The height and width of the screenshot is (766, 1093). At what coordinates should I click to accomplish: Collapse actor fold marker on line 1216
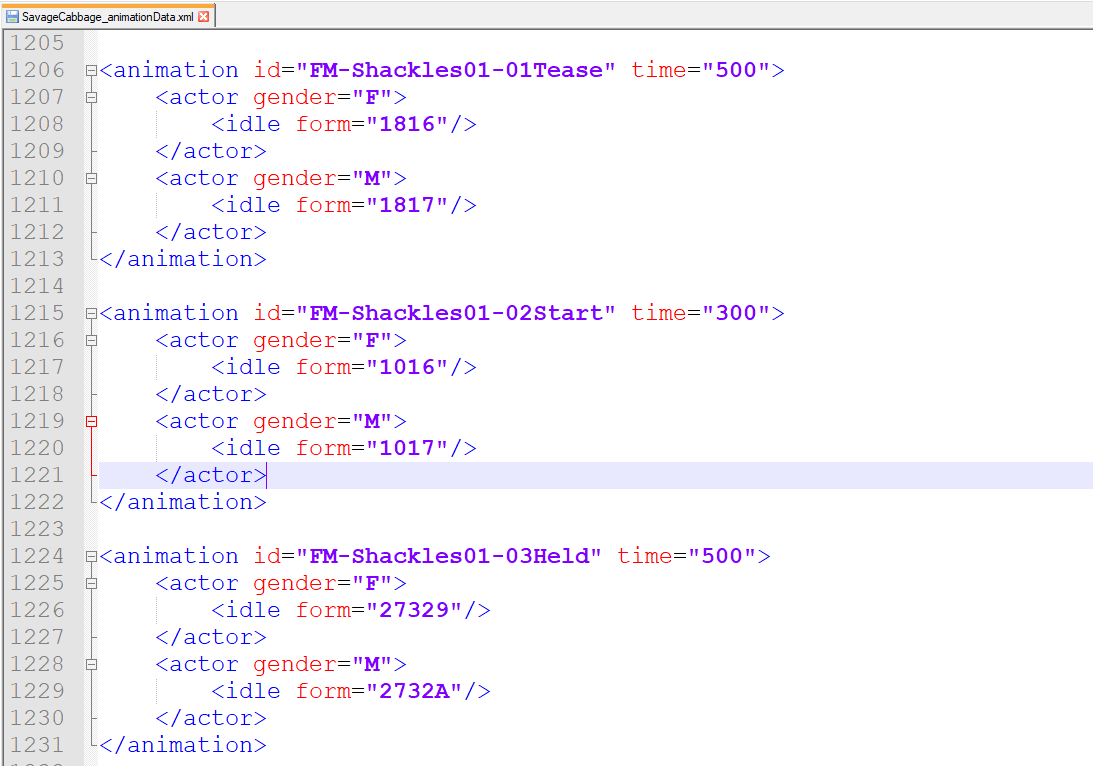pyautogui.click(x=91, y=341)
